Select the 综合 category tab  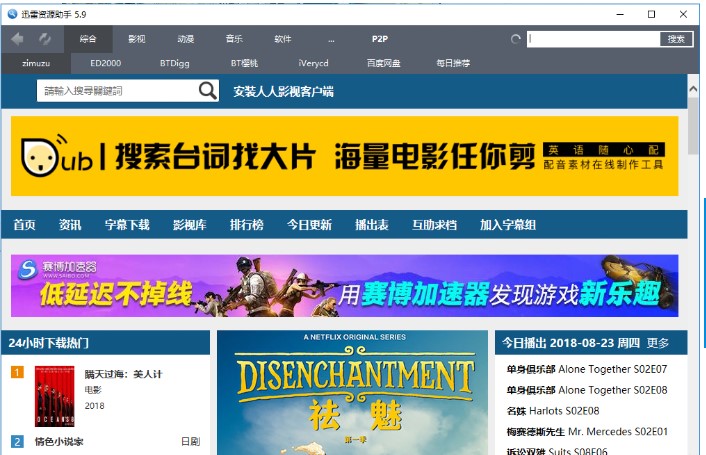point(88,39)
